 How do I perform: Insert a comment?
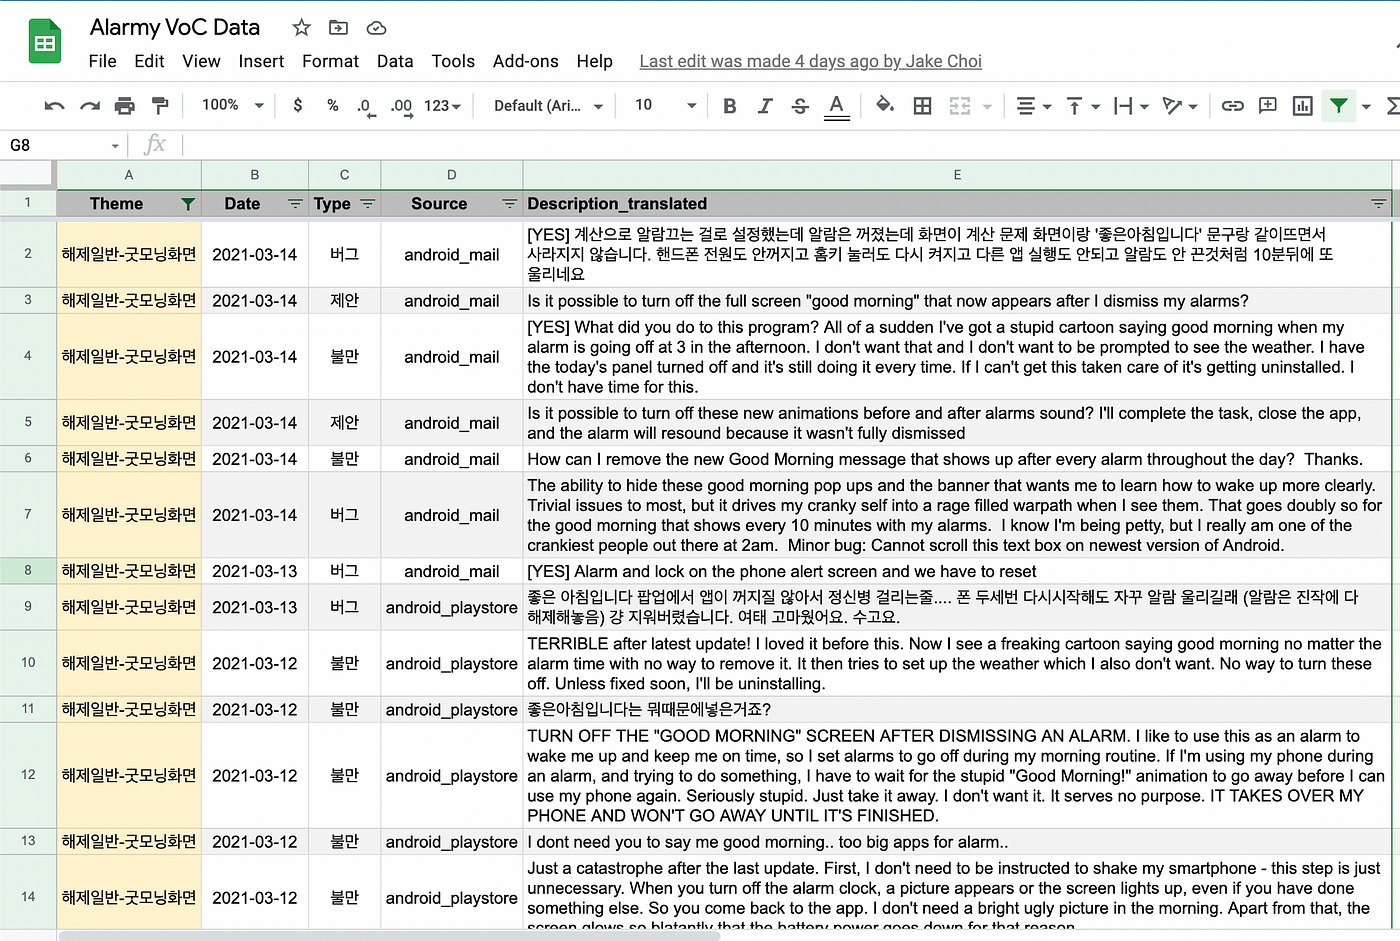pos(1268,105)
